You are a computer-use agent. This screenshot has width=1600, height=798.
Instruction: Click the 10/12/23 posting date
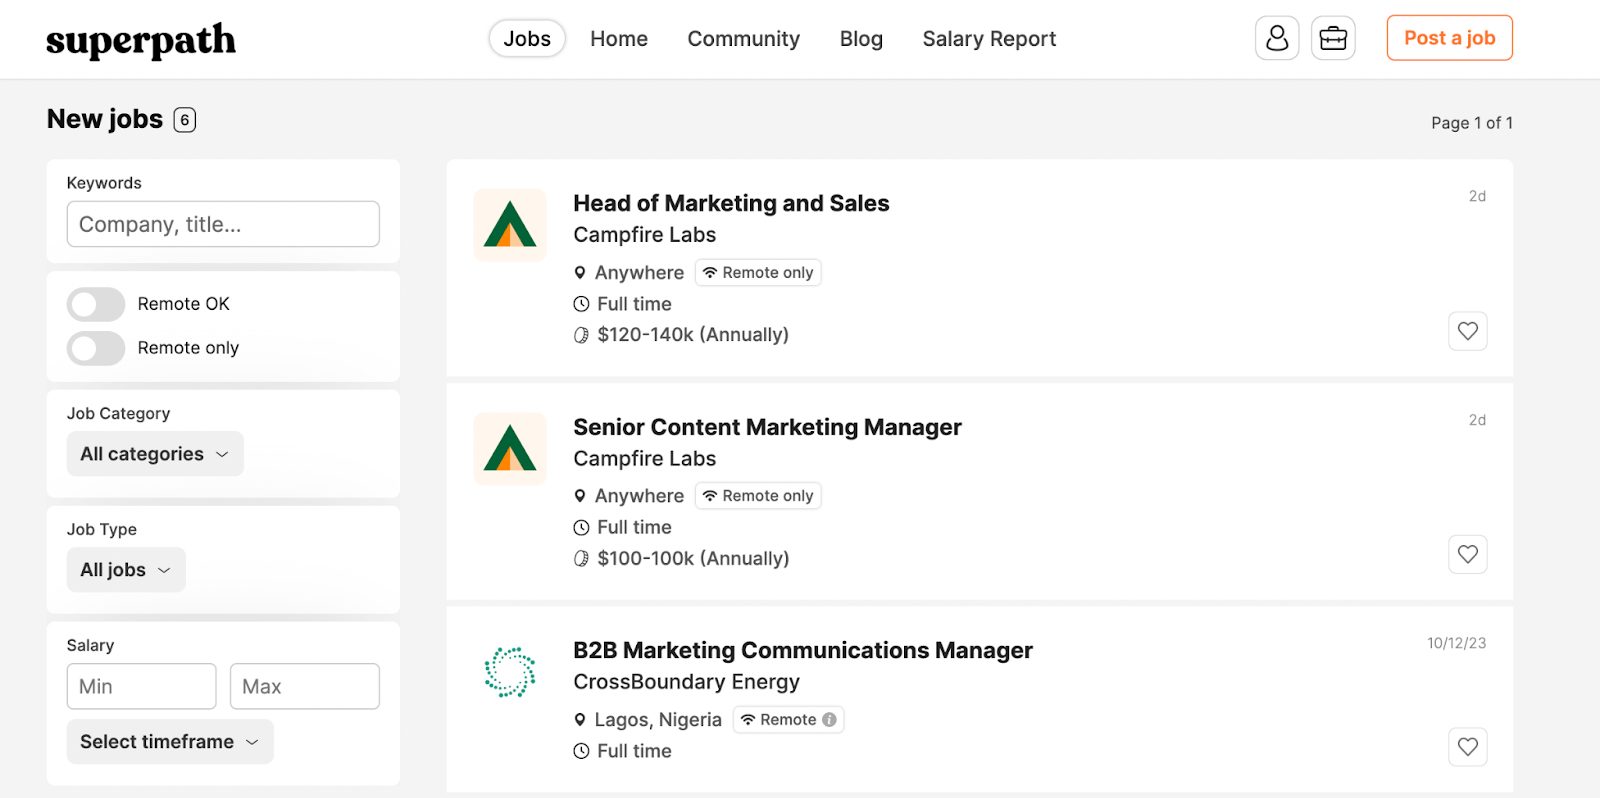point(1456,643)
